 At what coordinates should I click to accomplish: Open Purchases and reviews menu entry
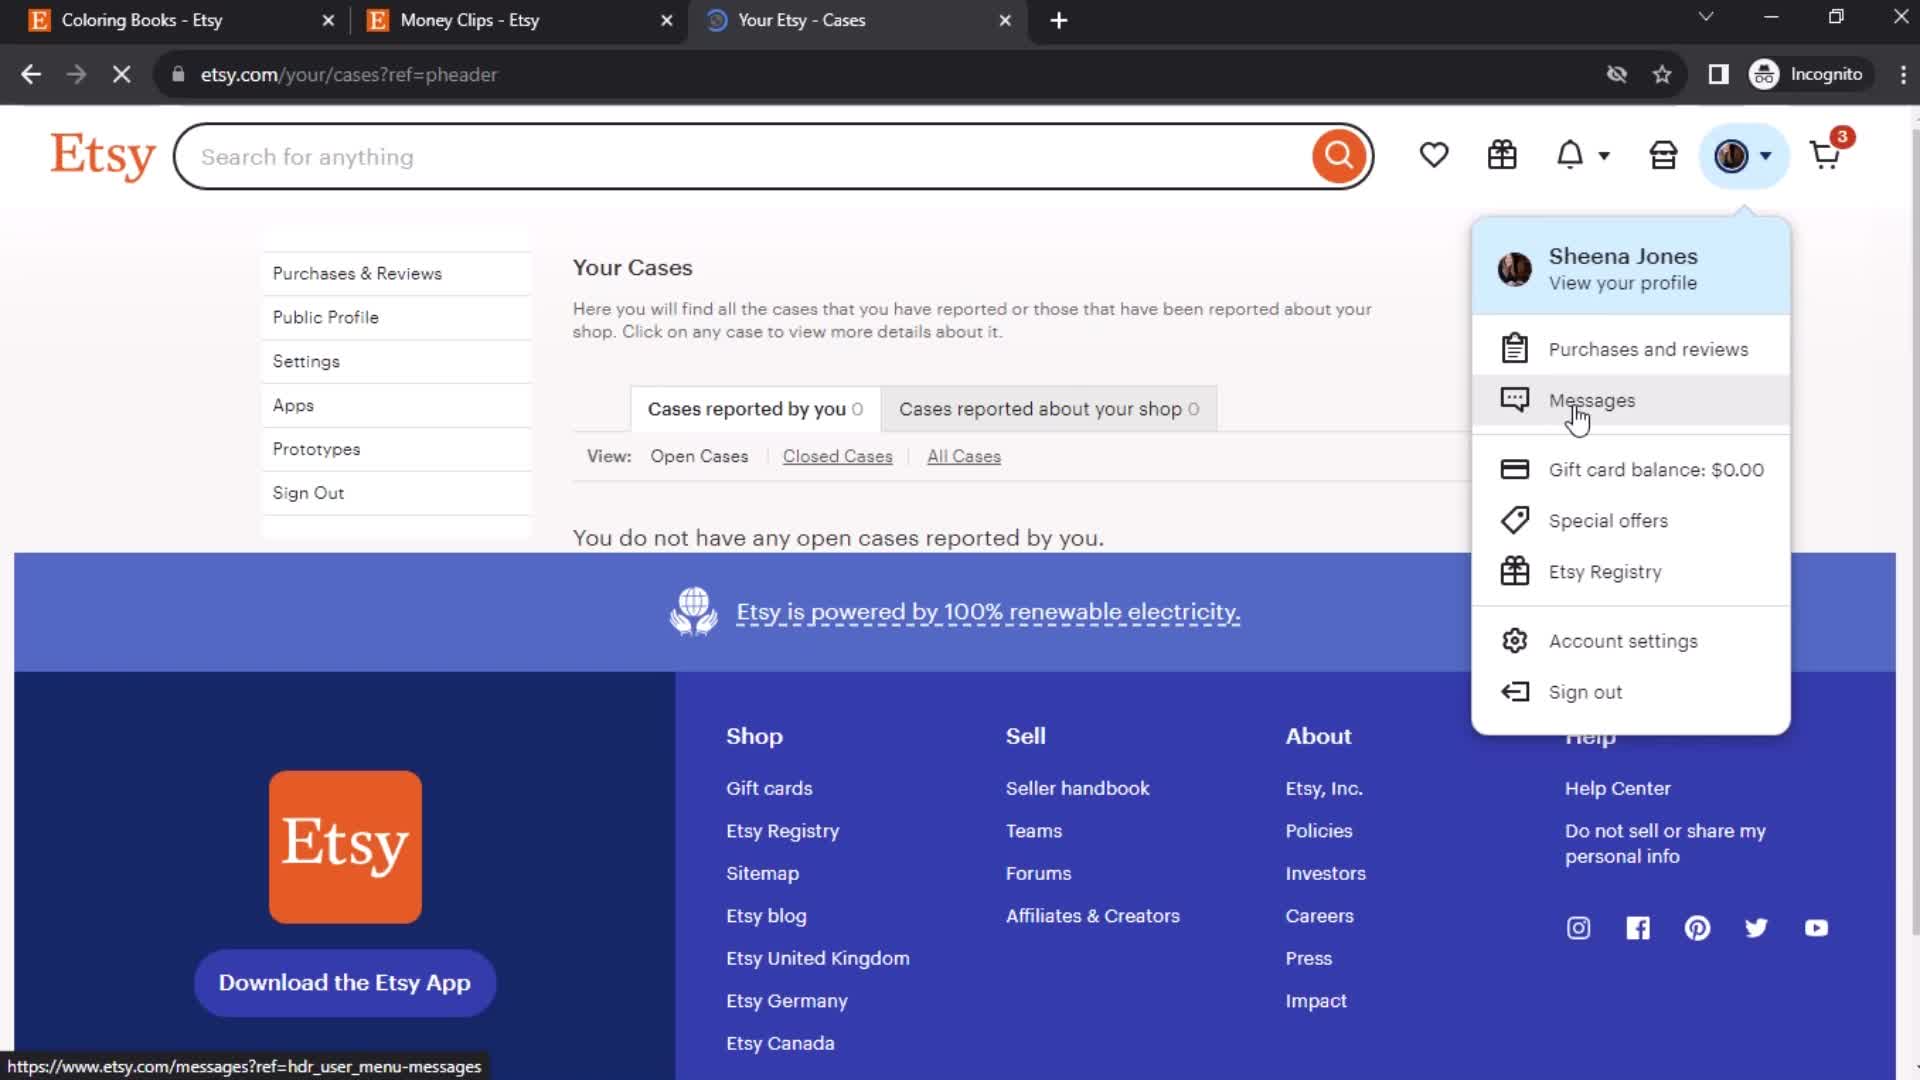click(x=1631, y=349)
